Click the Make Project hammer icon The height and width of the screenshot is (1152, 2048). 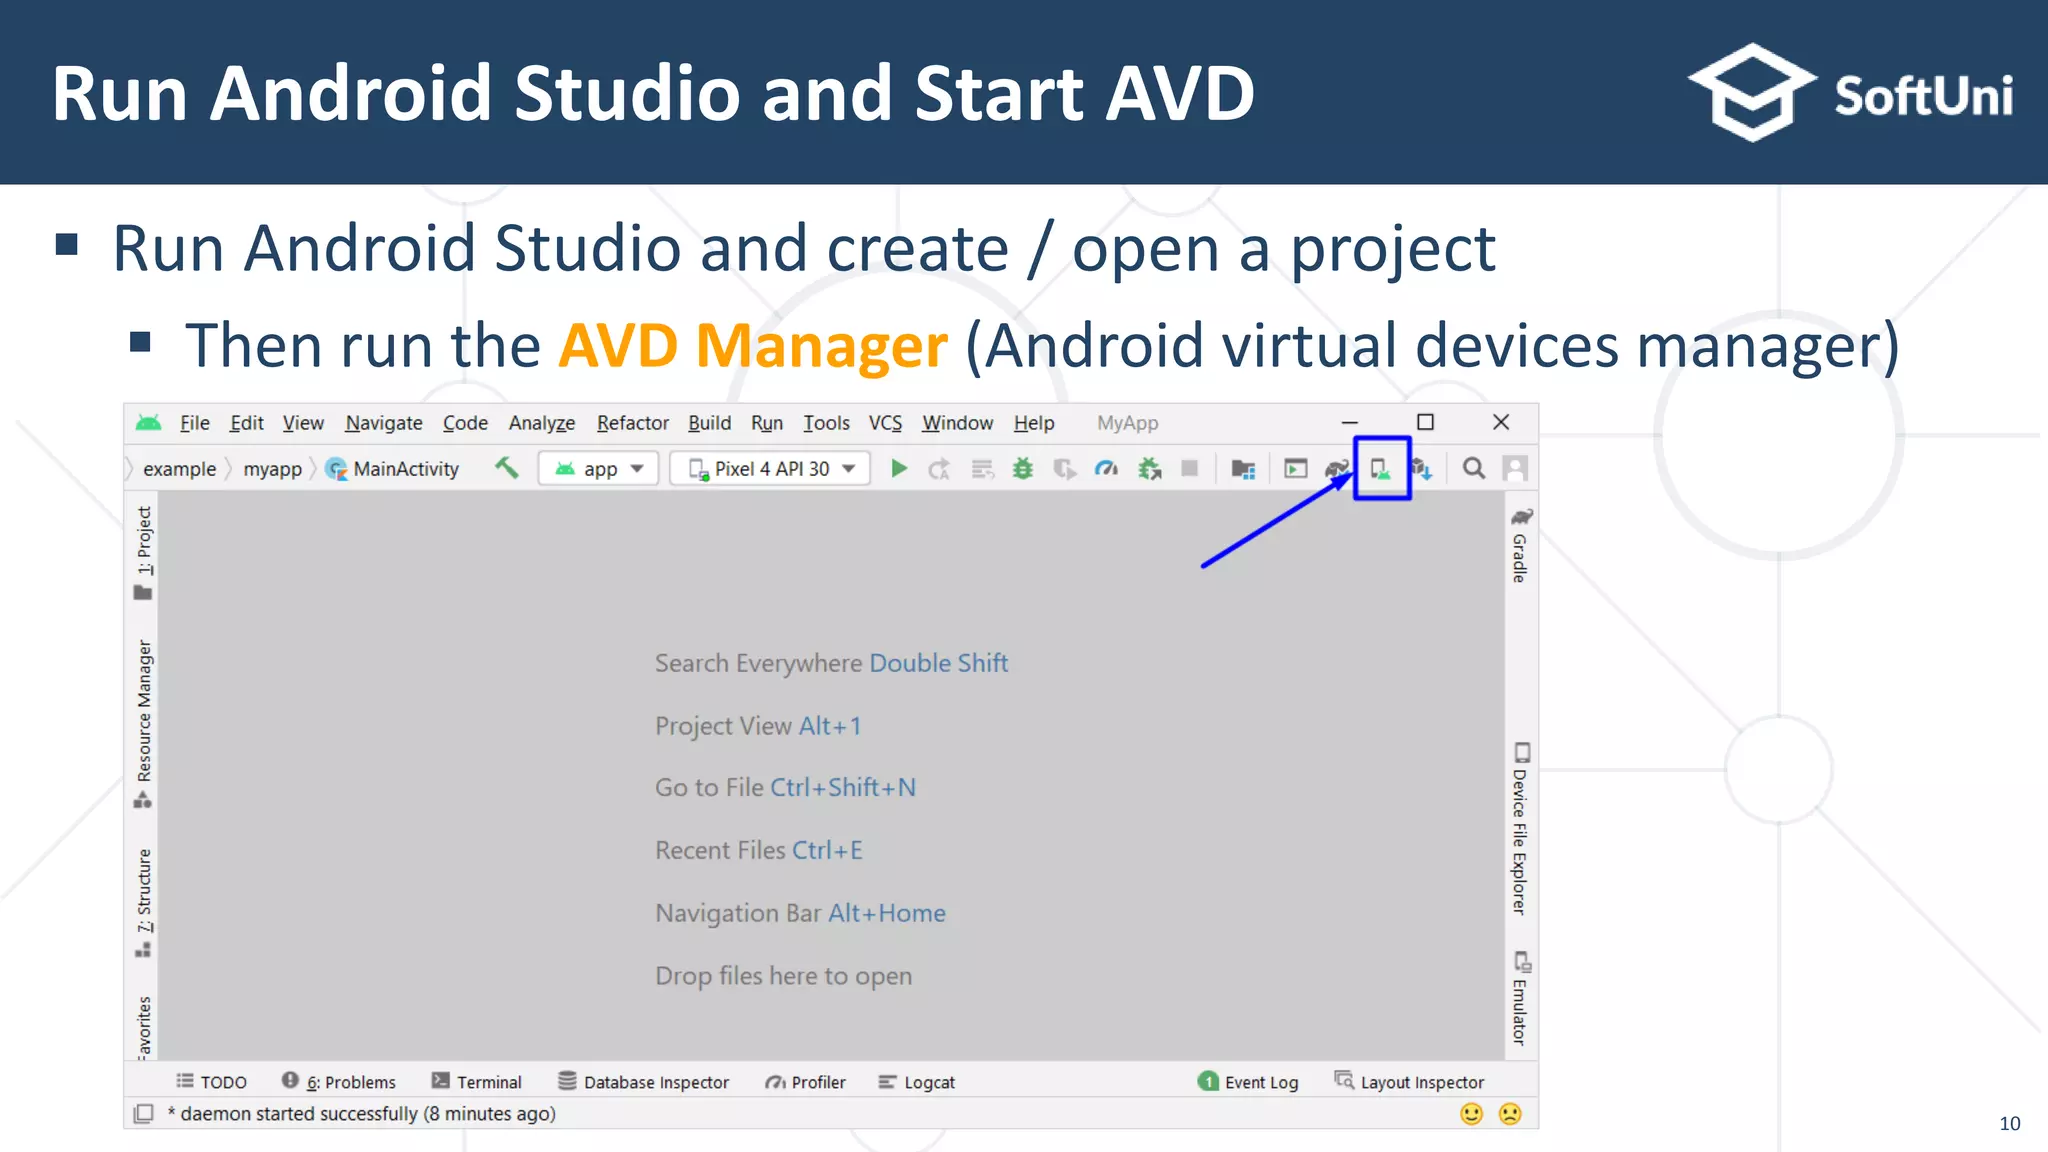pyautogui.click(x=507, y=467)
